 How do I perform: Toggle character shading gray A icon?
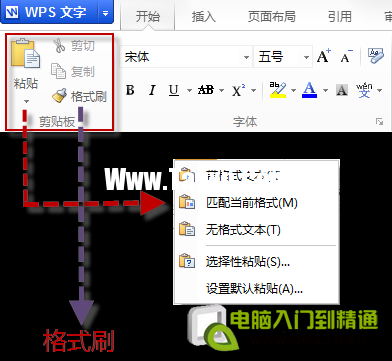pos(342,90)
